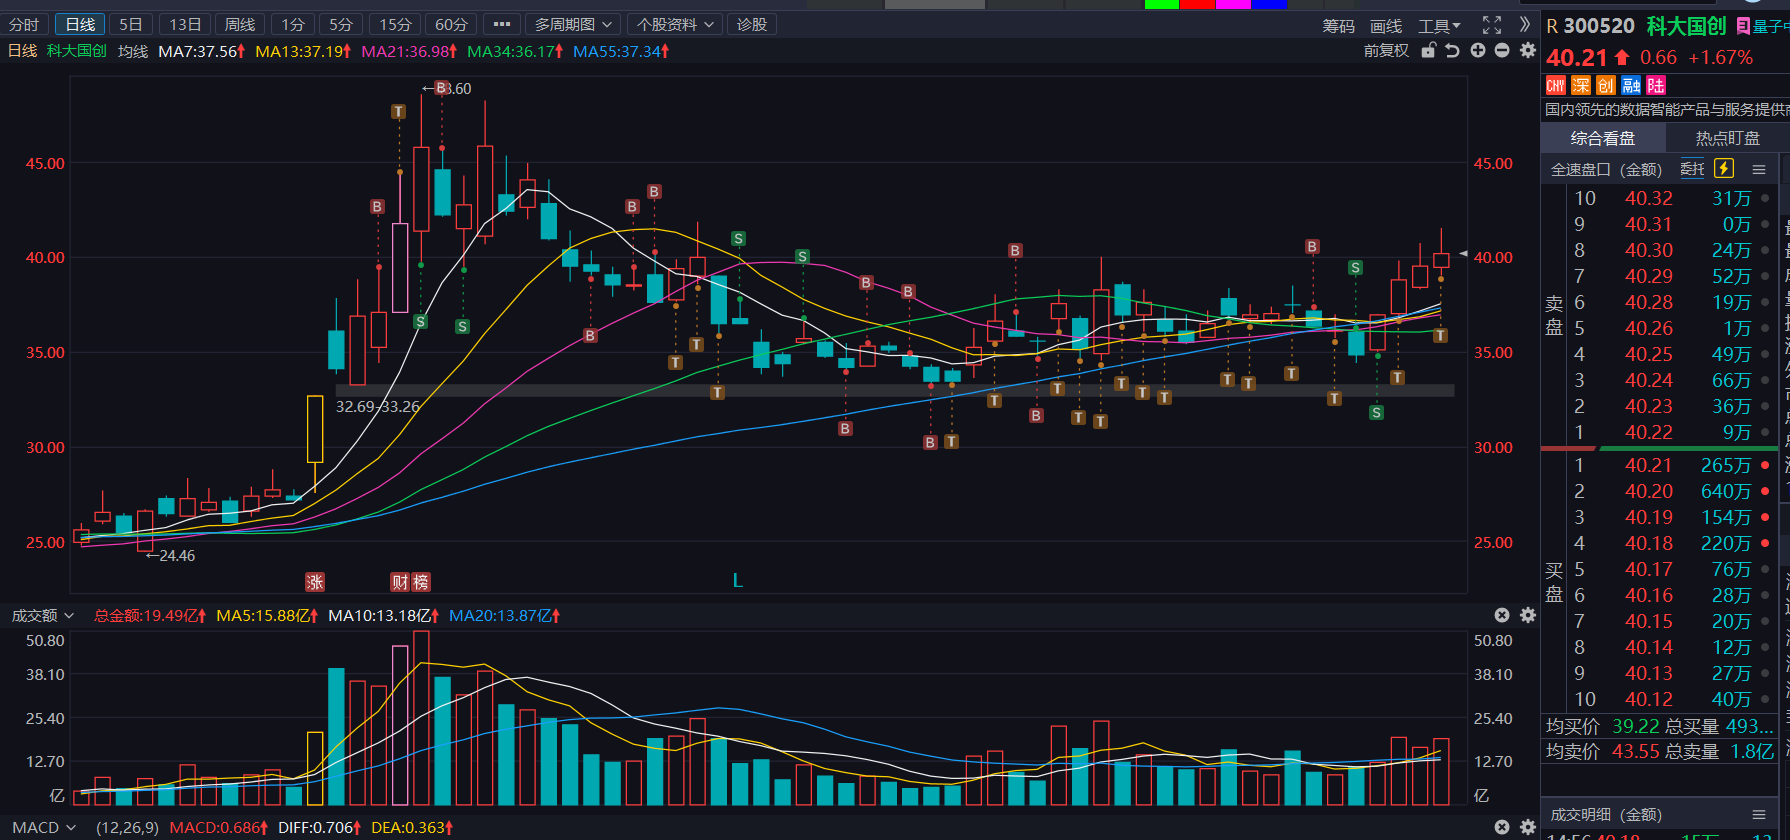
Task: Open main chart settings gear
Action: 1527,51
